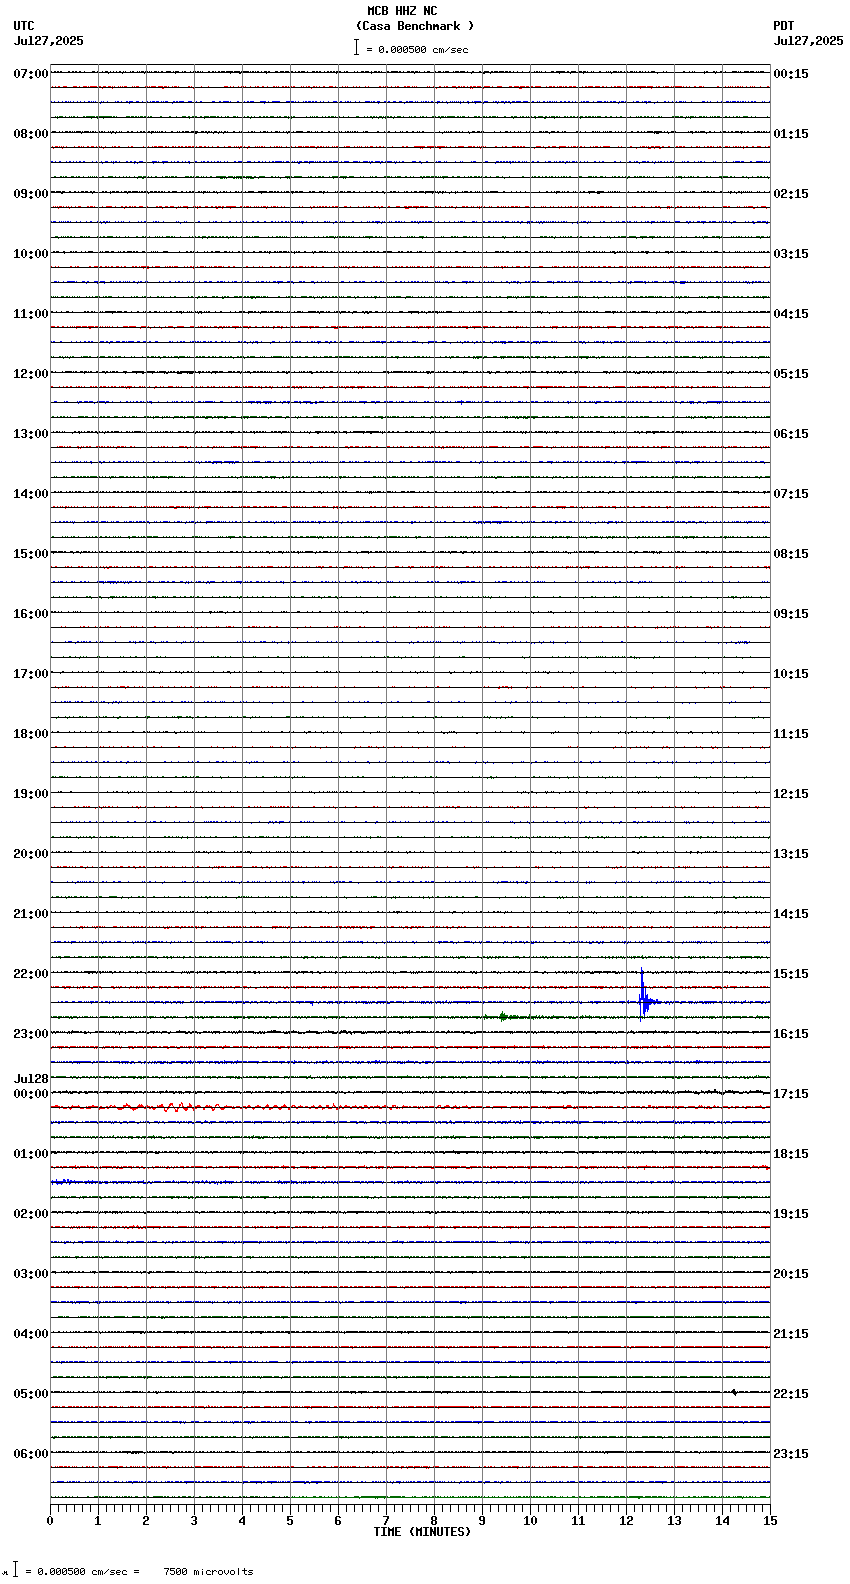This screenshot has width=850, height=1584.
Task: Click the '15' minute tick label on the axis
Action: (769, 1521)
